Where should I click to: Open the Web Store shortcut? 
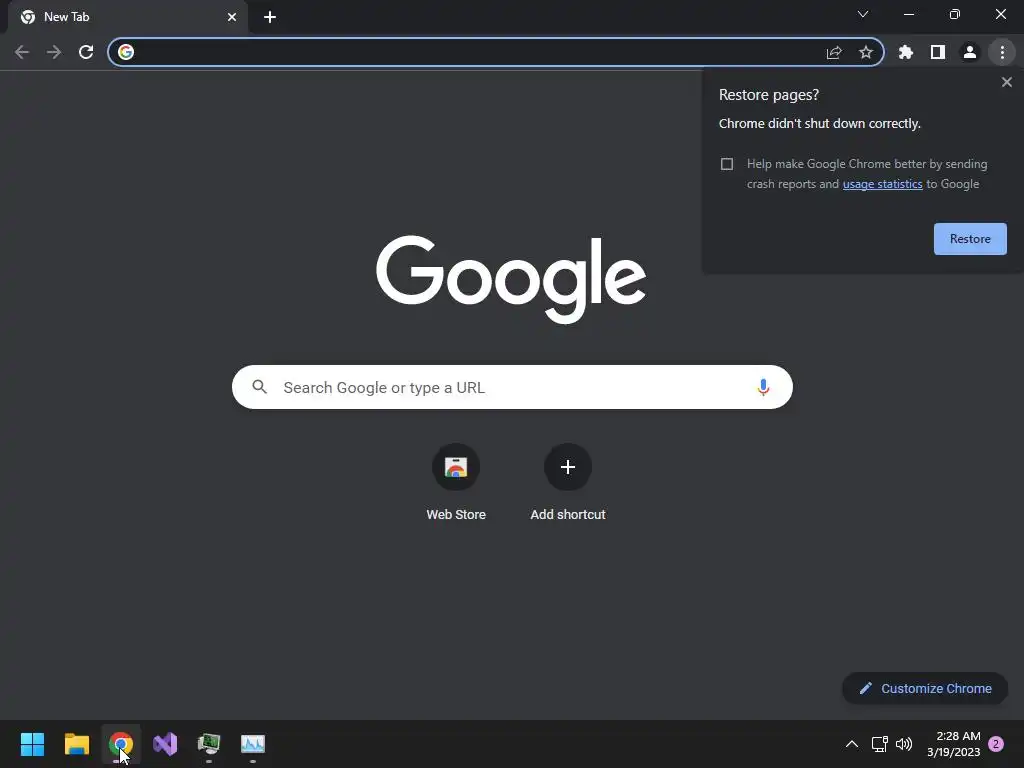[x=456, y=483]
